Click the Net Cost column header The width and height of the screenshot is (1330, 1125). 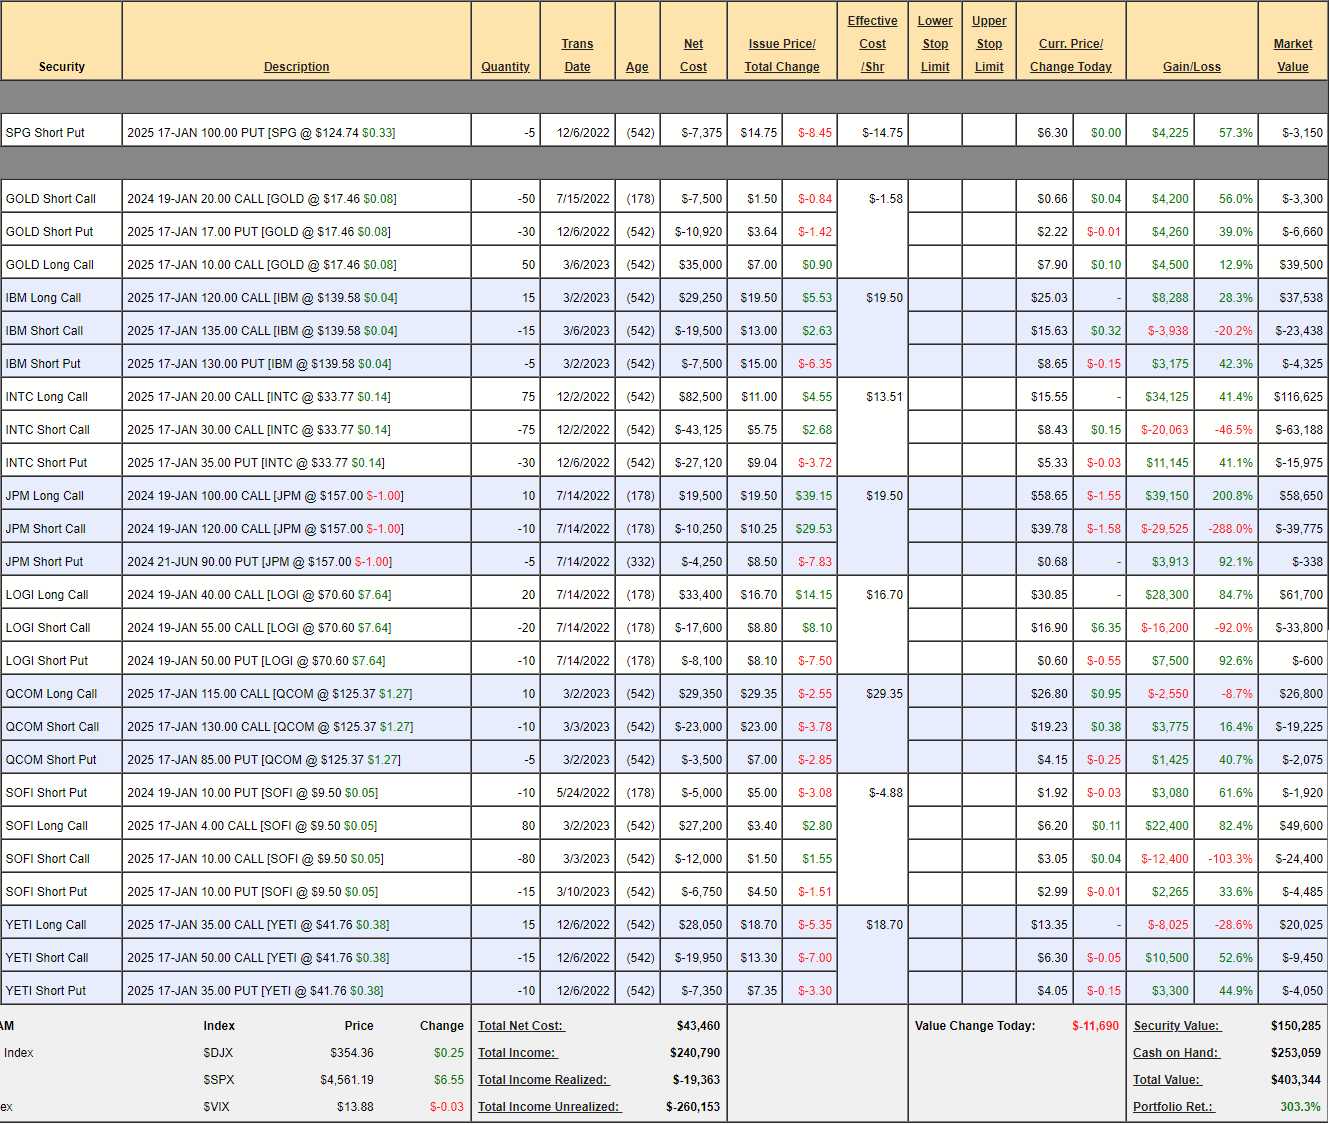coord(693,55)
